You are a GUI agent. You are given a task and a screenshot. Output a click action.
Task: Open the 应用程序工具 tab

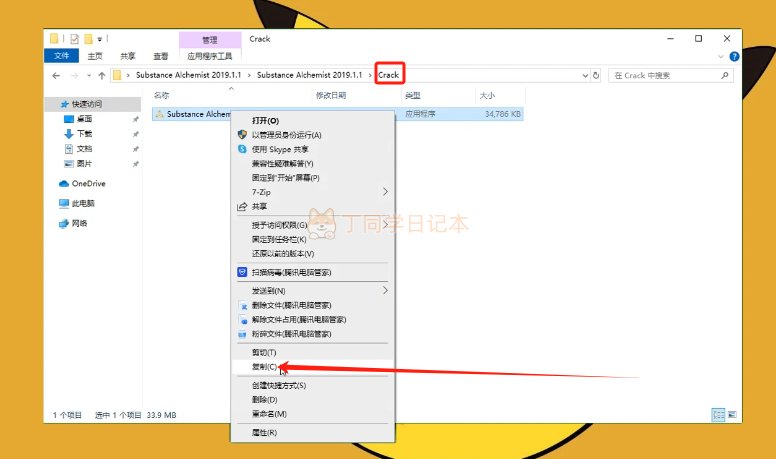tap(210, 56)
